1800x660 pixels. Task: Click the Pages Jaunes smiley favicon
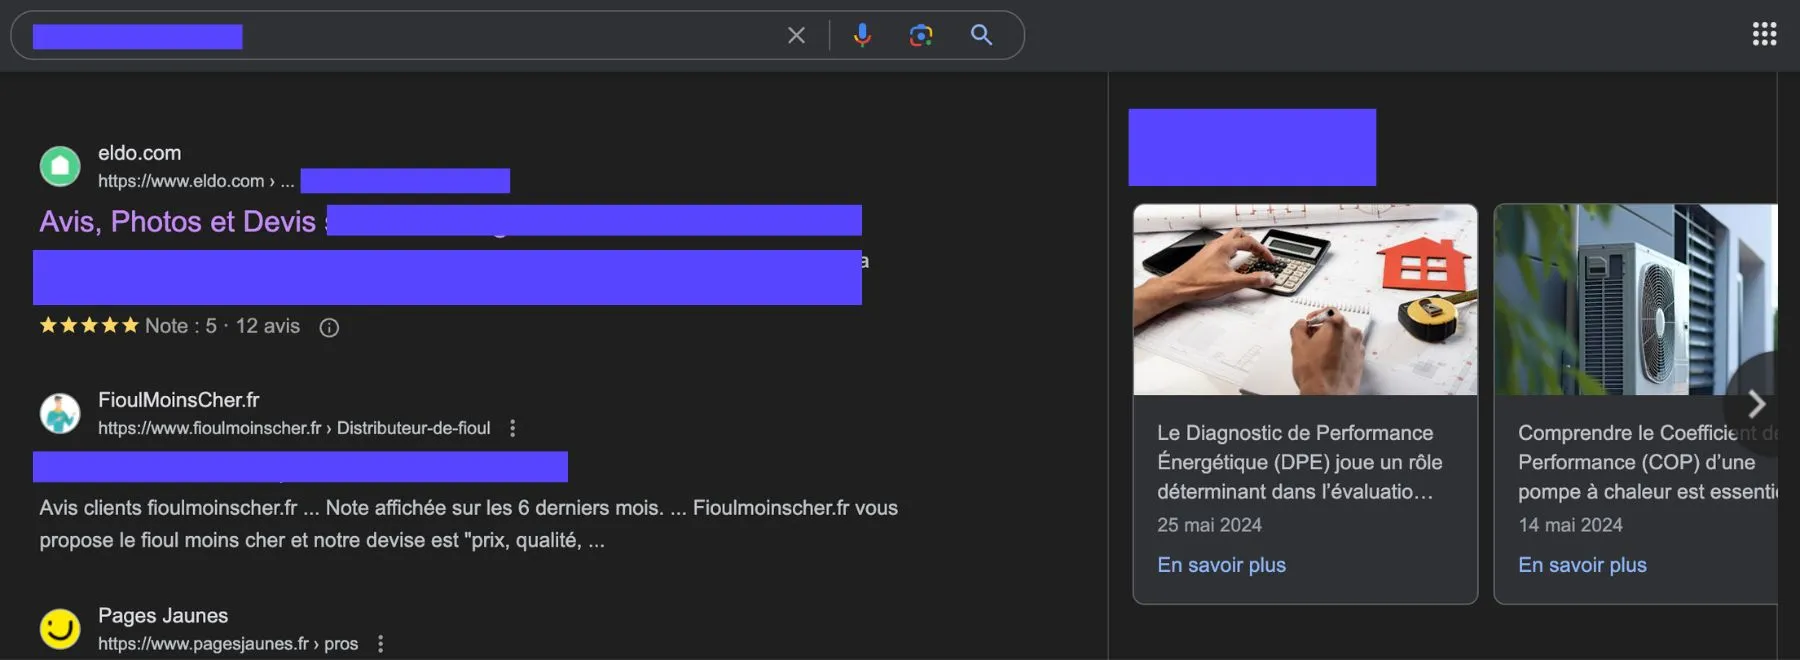(x=60, y=629)
